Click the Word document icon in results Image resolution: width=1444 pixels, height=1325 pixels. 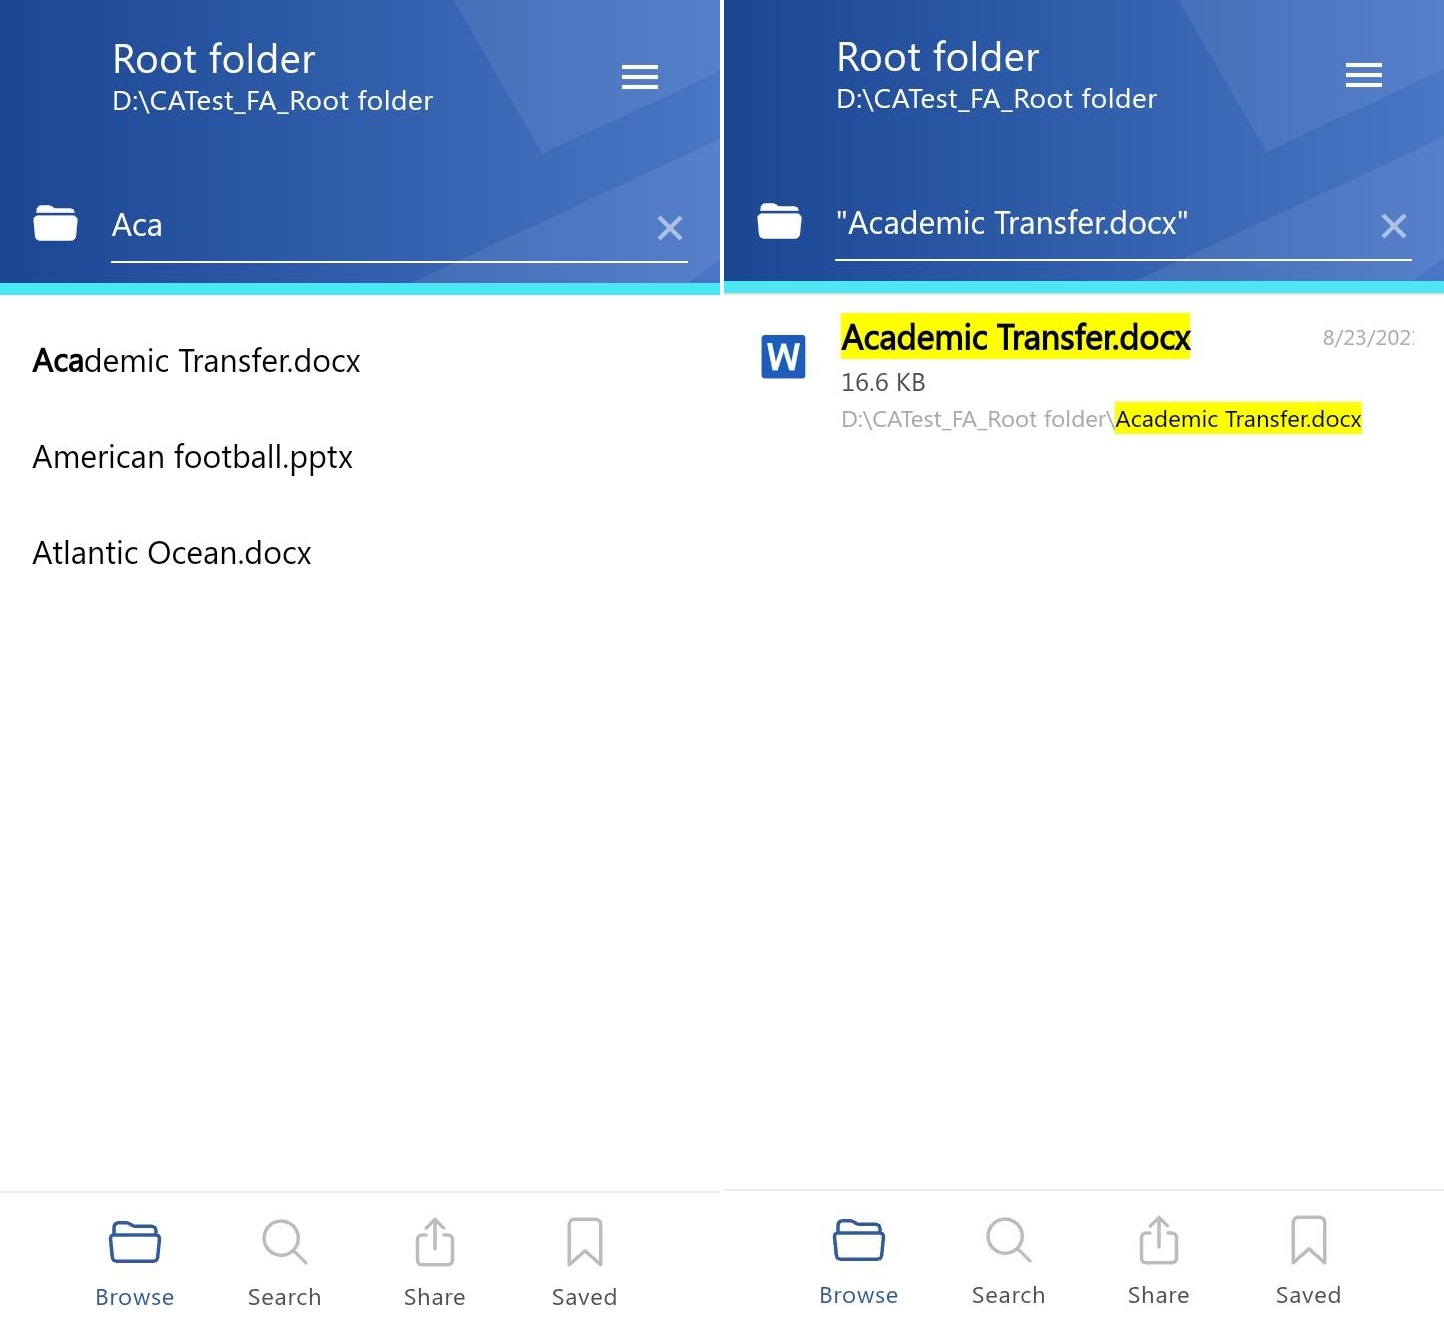click(783, 356)
